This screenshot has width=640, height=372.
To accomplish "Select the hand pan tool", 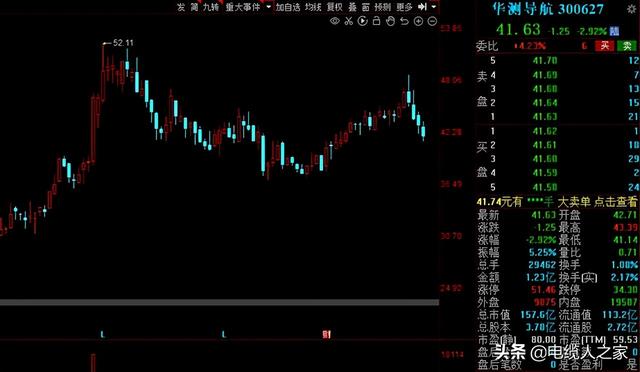I will coord(391,21).
